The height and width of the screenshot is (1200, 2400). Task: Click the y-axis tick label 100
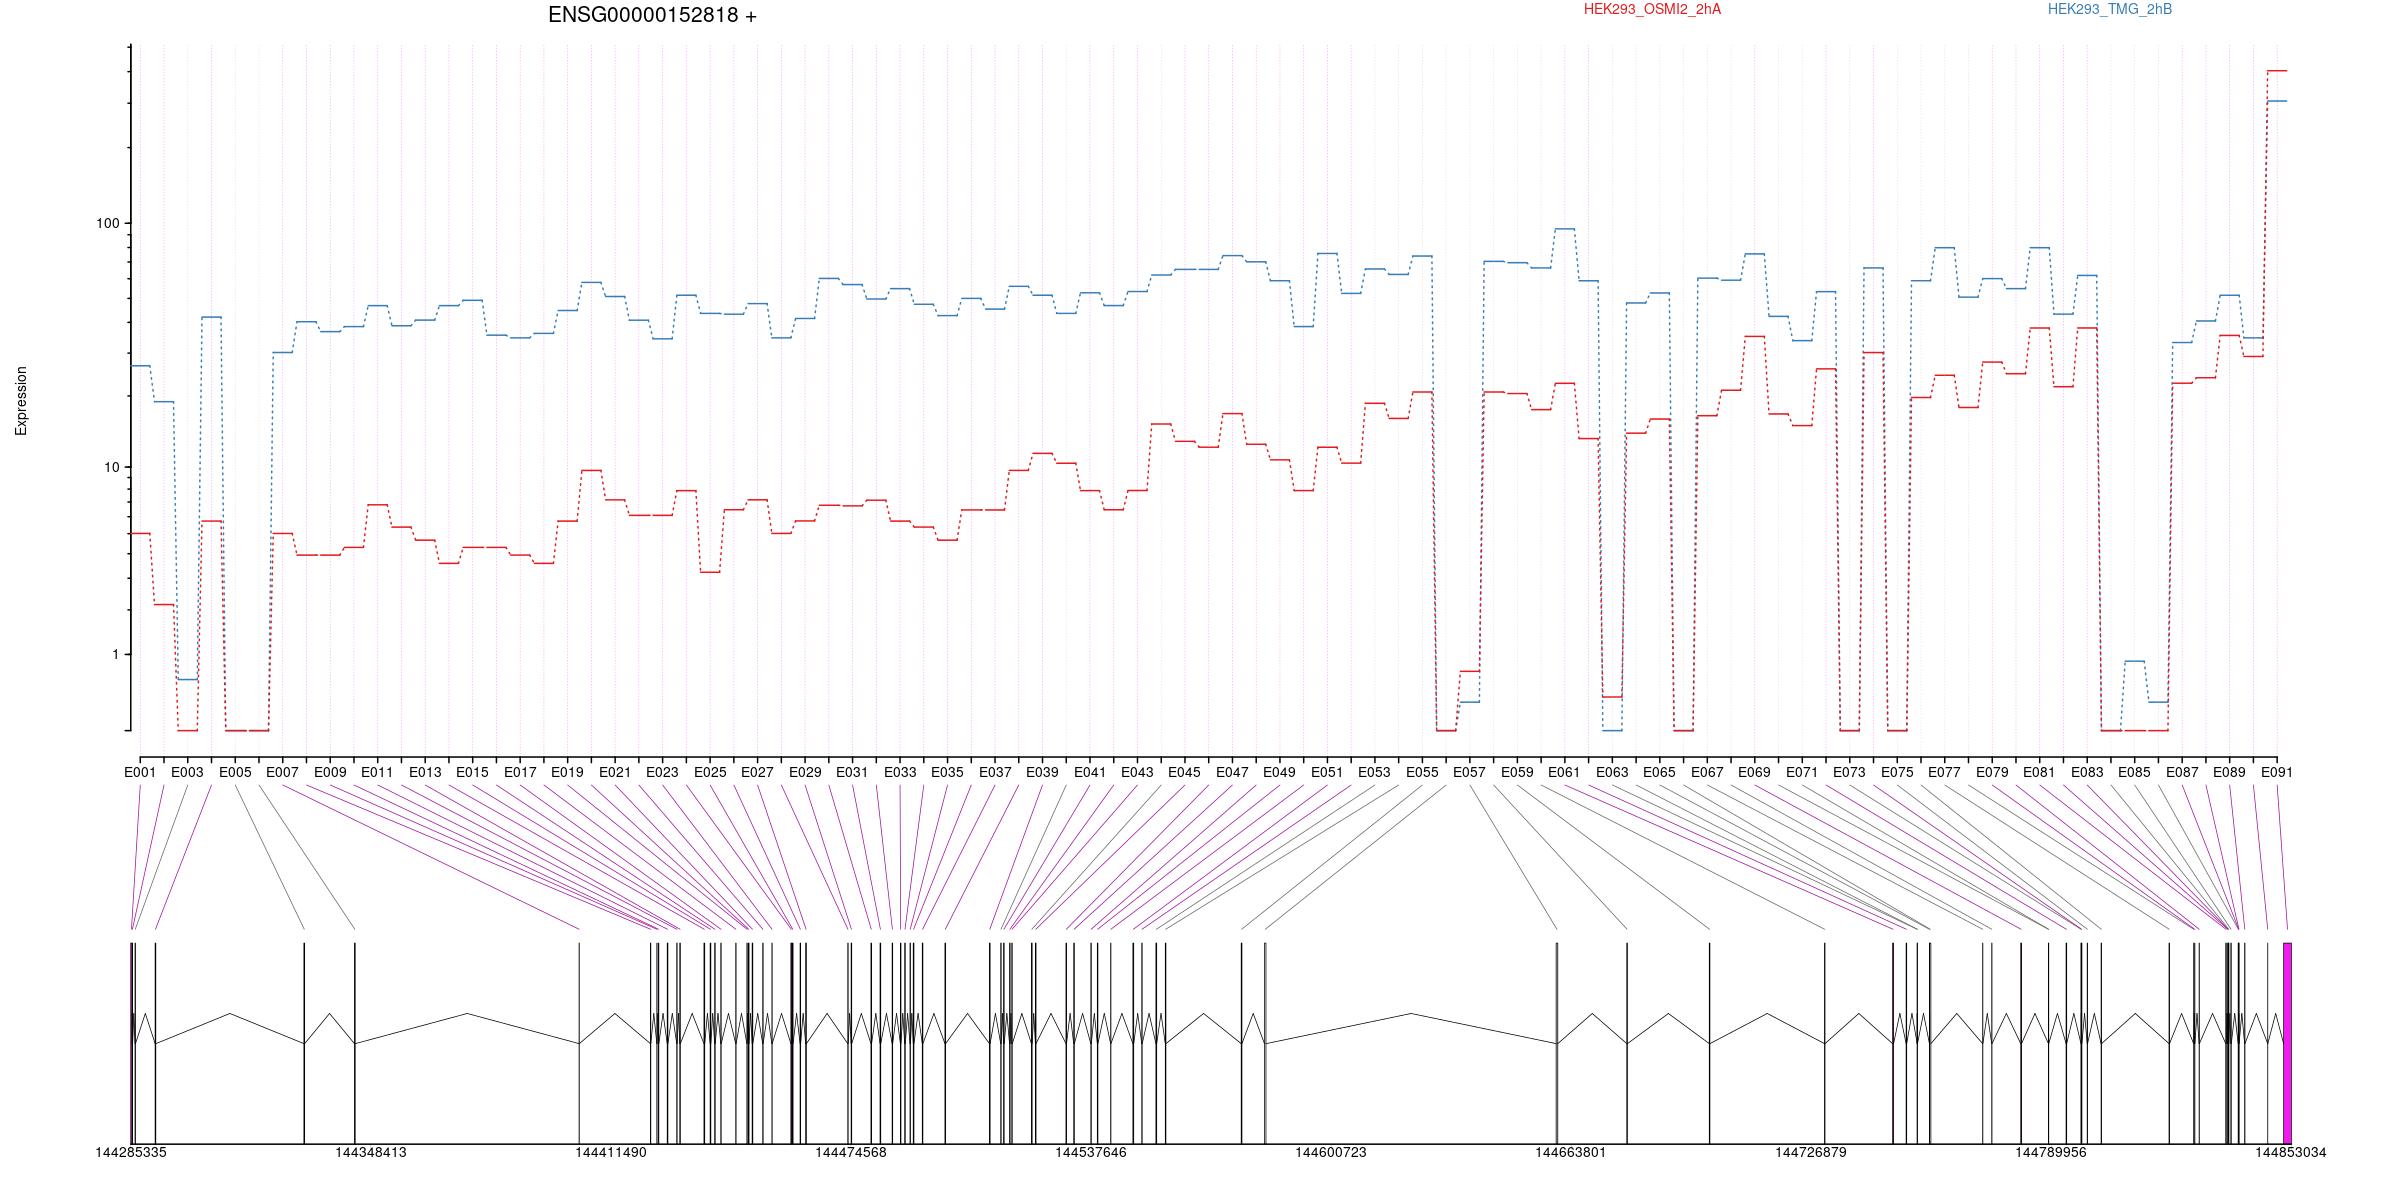click(x=107, y=223)
